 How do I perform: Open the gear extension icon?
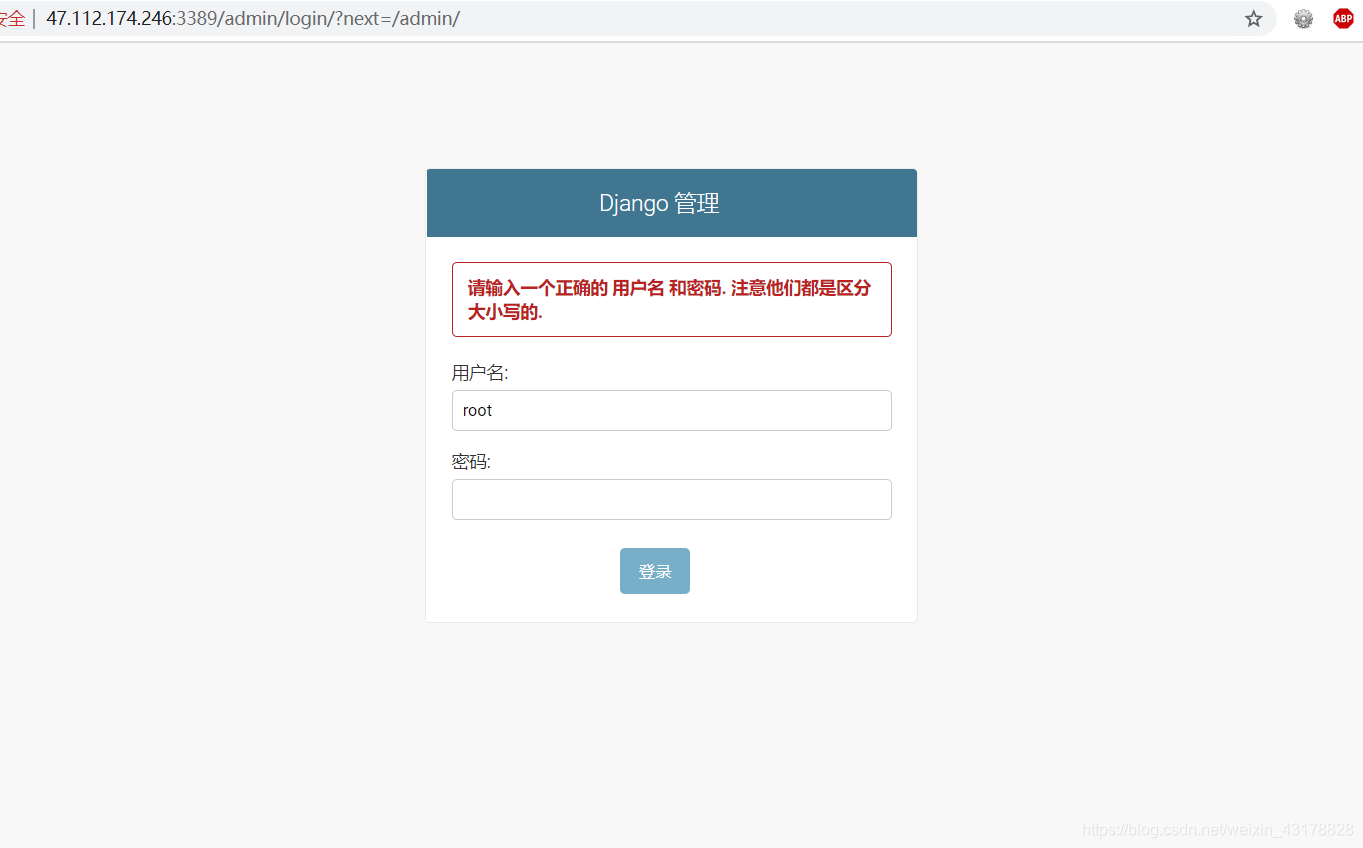1303,19
